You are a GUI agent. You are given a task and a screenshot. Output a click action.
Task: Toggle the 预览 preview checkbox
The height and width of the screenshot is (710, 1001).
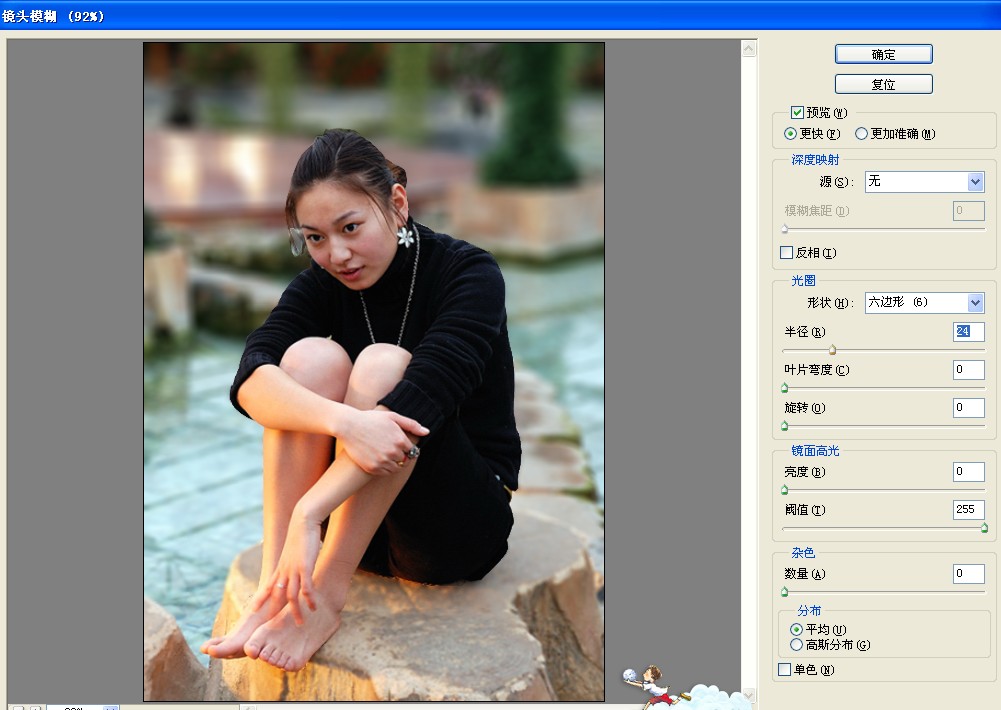point(797,113)
